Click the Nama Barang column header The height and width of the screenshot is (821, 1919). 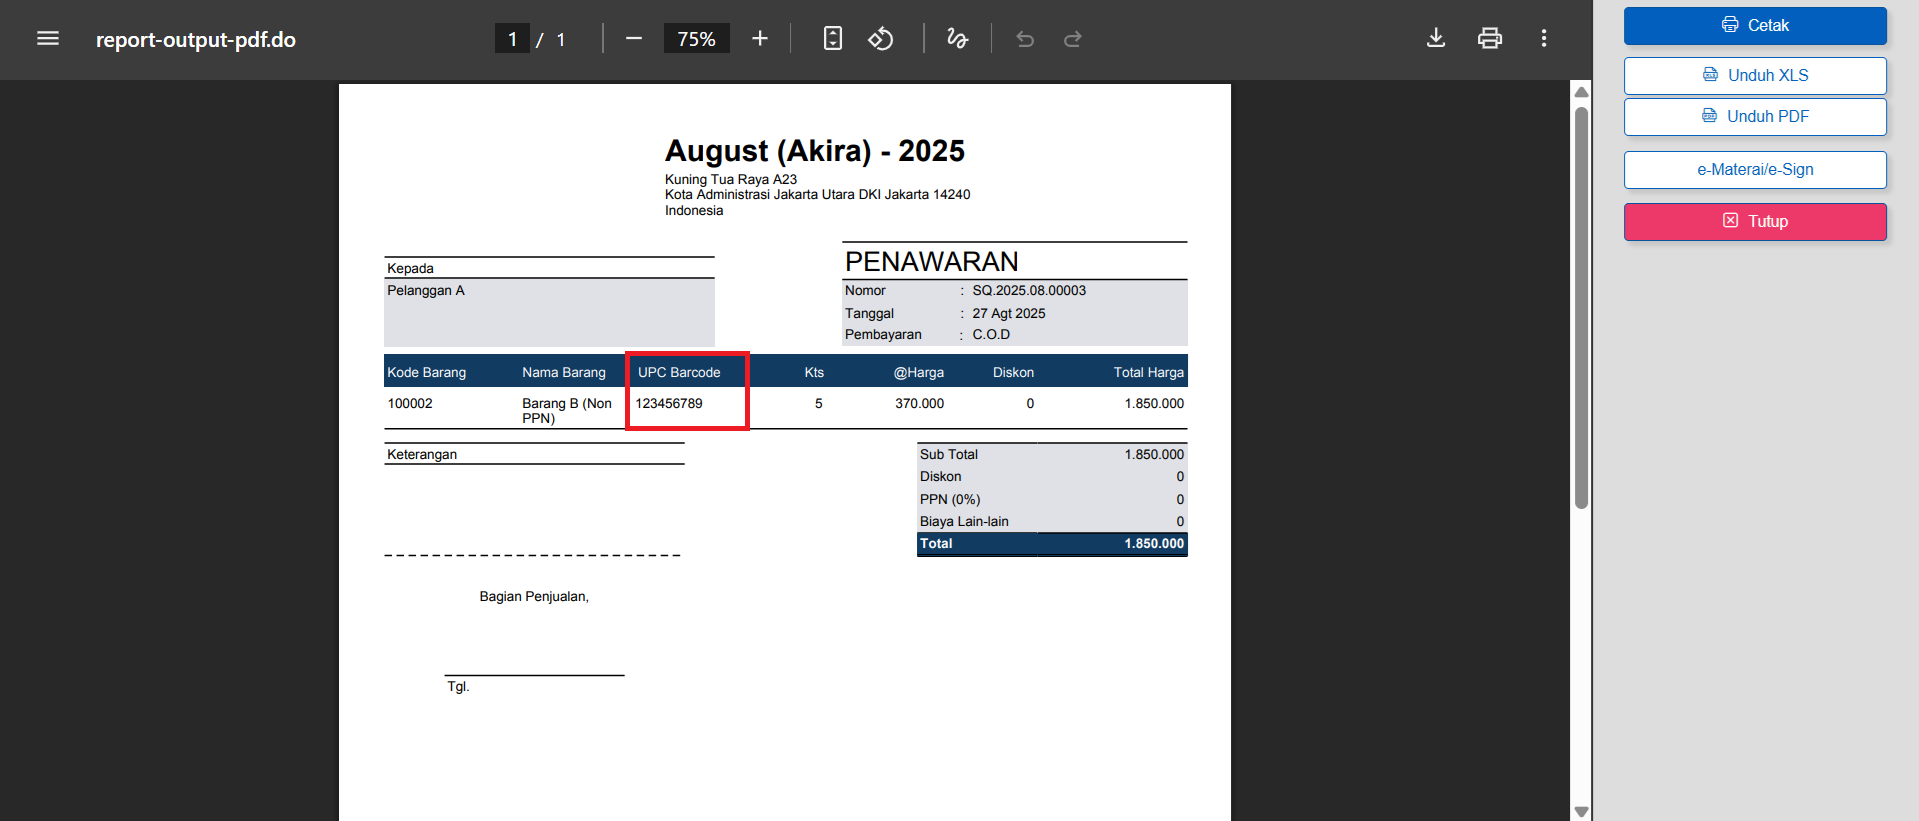pyautogui.click(x=564, y=373)
